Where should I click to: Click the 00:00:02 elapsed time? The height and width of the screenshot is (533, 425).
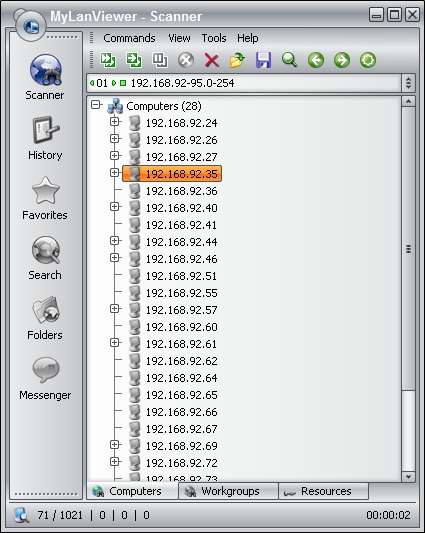388,515
